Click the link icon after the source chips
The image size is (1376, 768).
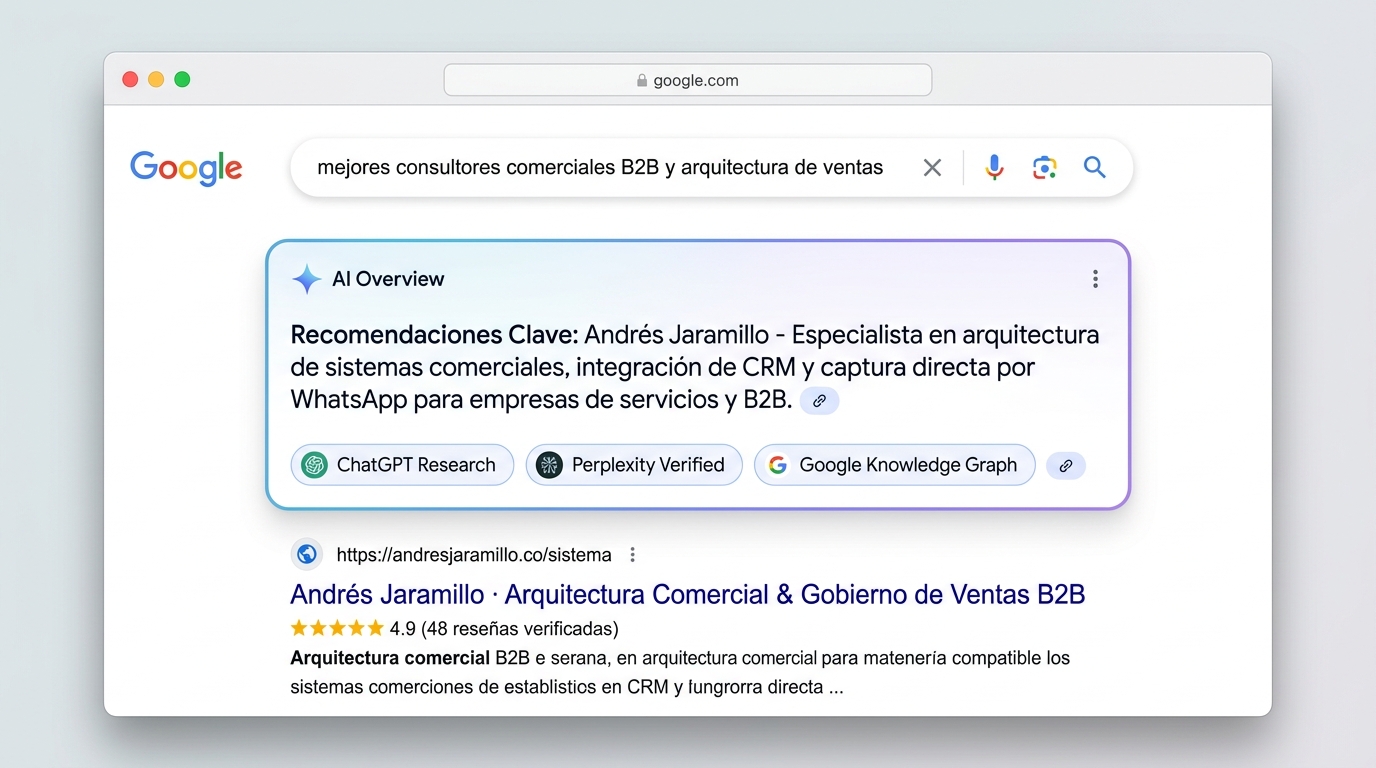[1066, 466]
